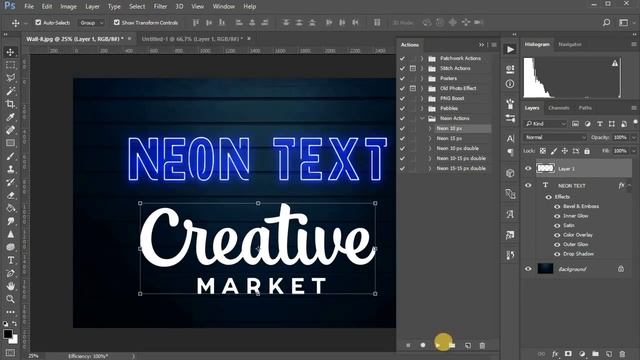Select the Eraser tool
Viewport: 640px width, 360px height.
[11, 195]
